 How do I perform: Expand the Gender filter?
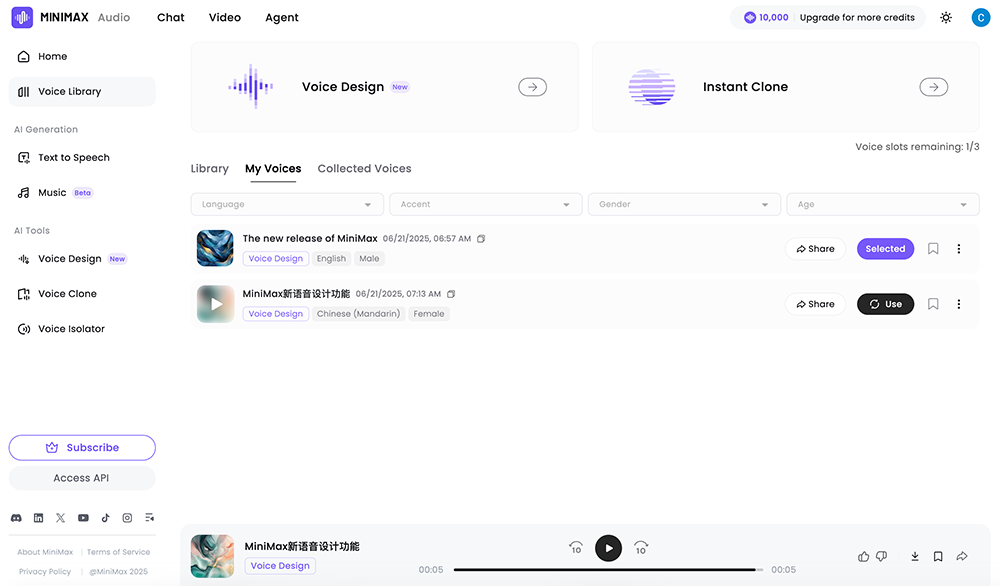[684, 203]
